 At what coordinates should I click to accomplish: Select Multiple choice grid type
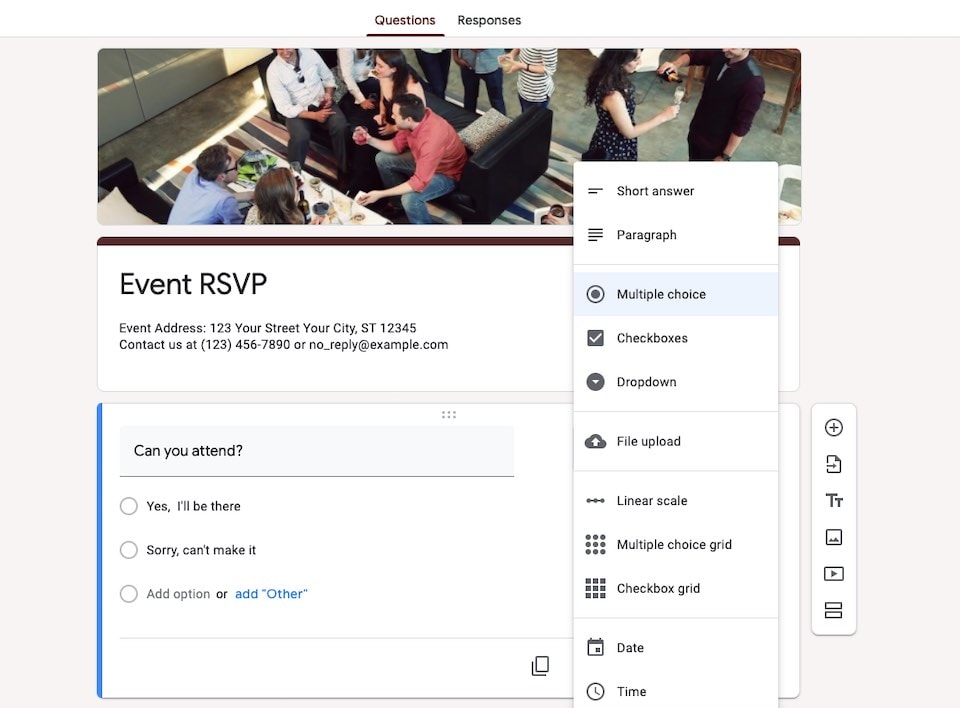(676, 544)
